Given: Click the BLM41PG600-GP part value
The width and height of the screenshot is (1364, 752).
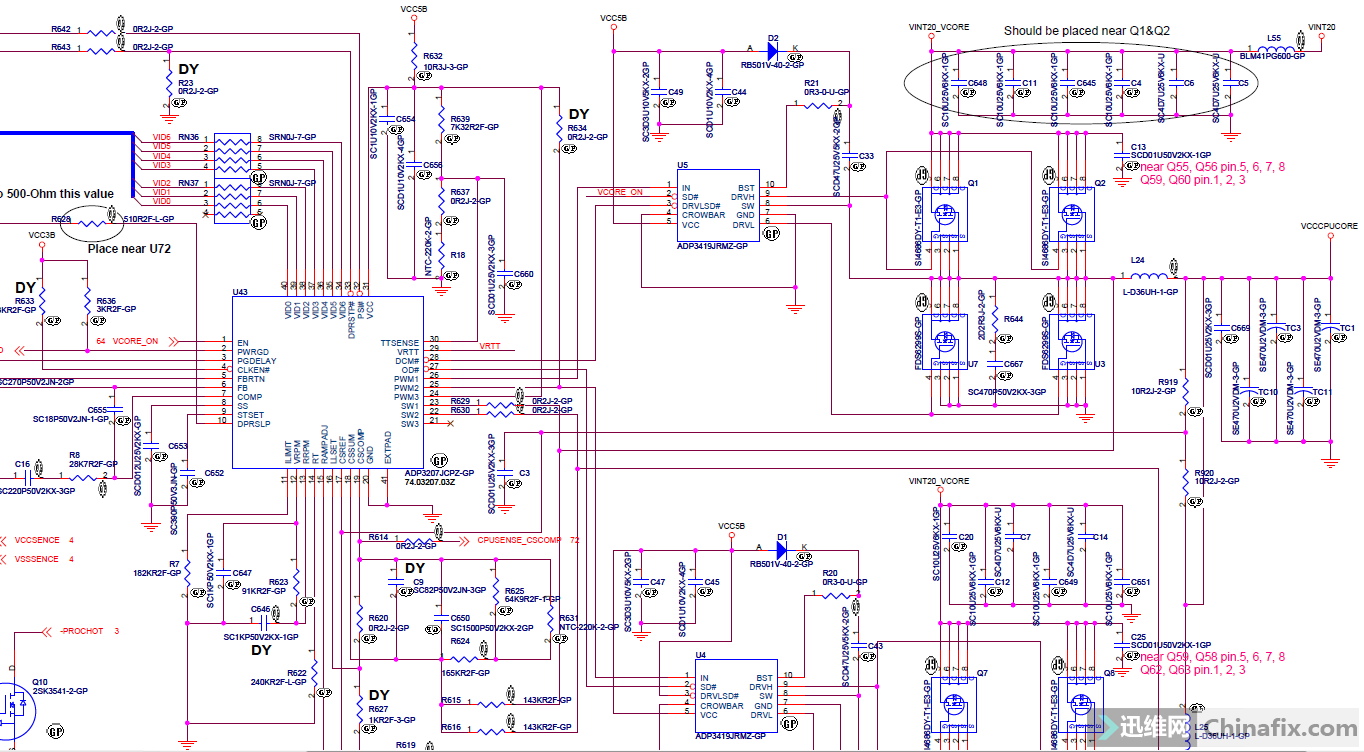Looking at the screenshot, I should point(1272,57).
